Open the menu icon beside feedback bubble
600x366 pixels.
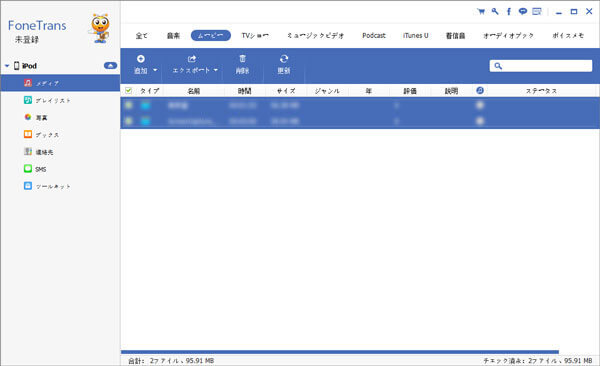coord(537,11)
